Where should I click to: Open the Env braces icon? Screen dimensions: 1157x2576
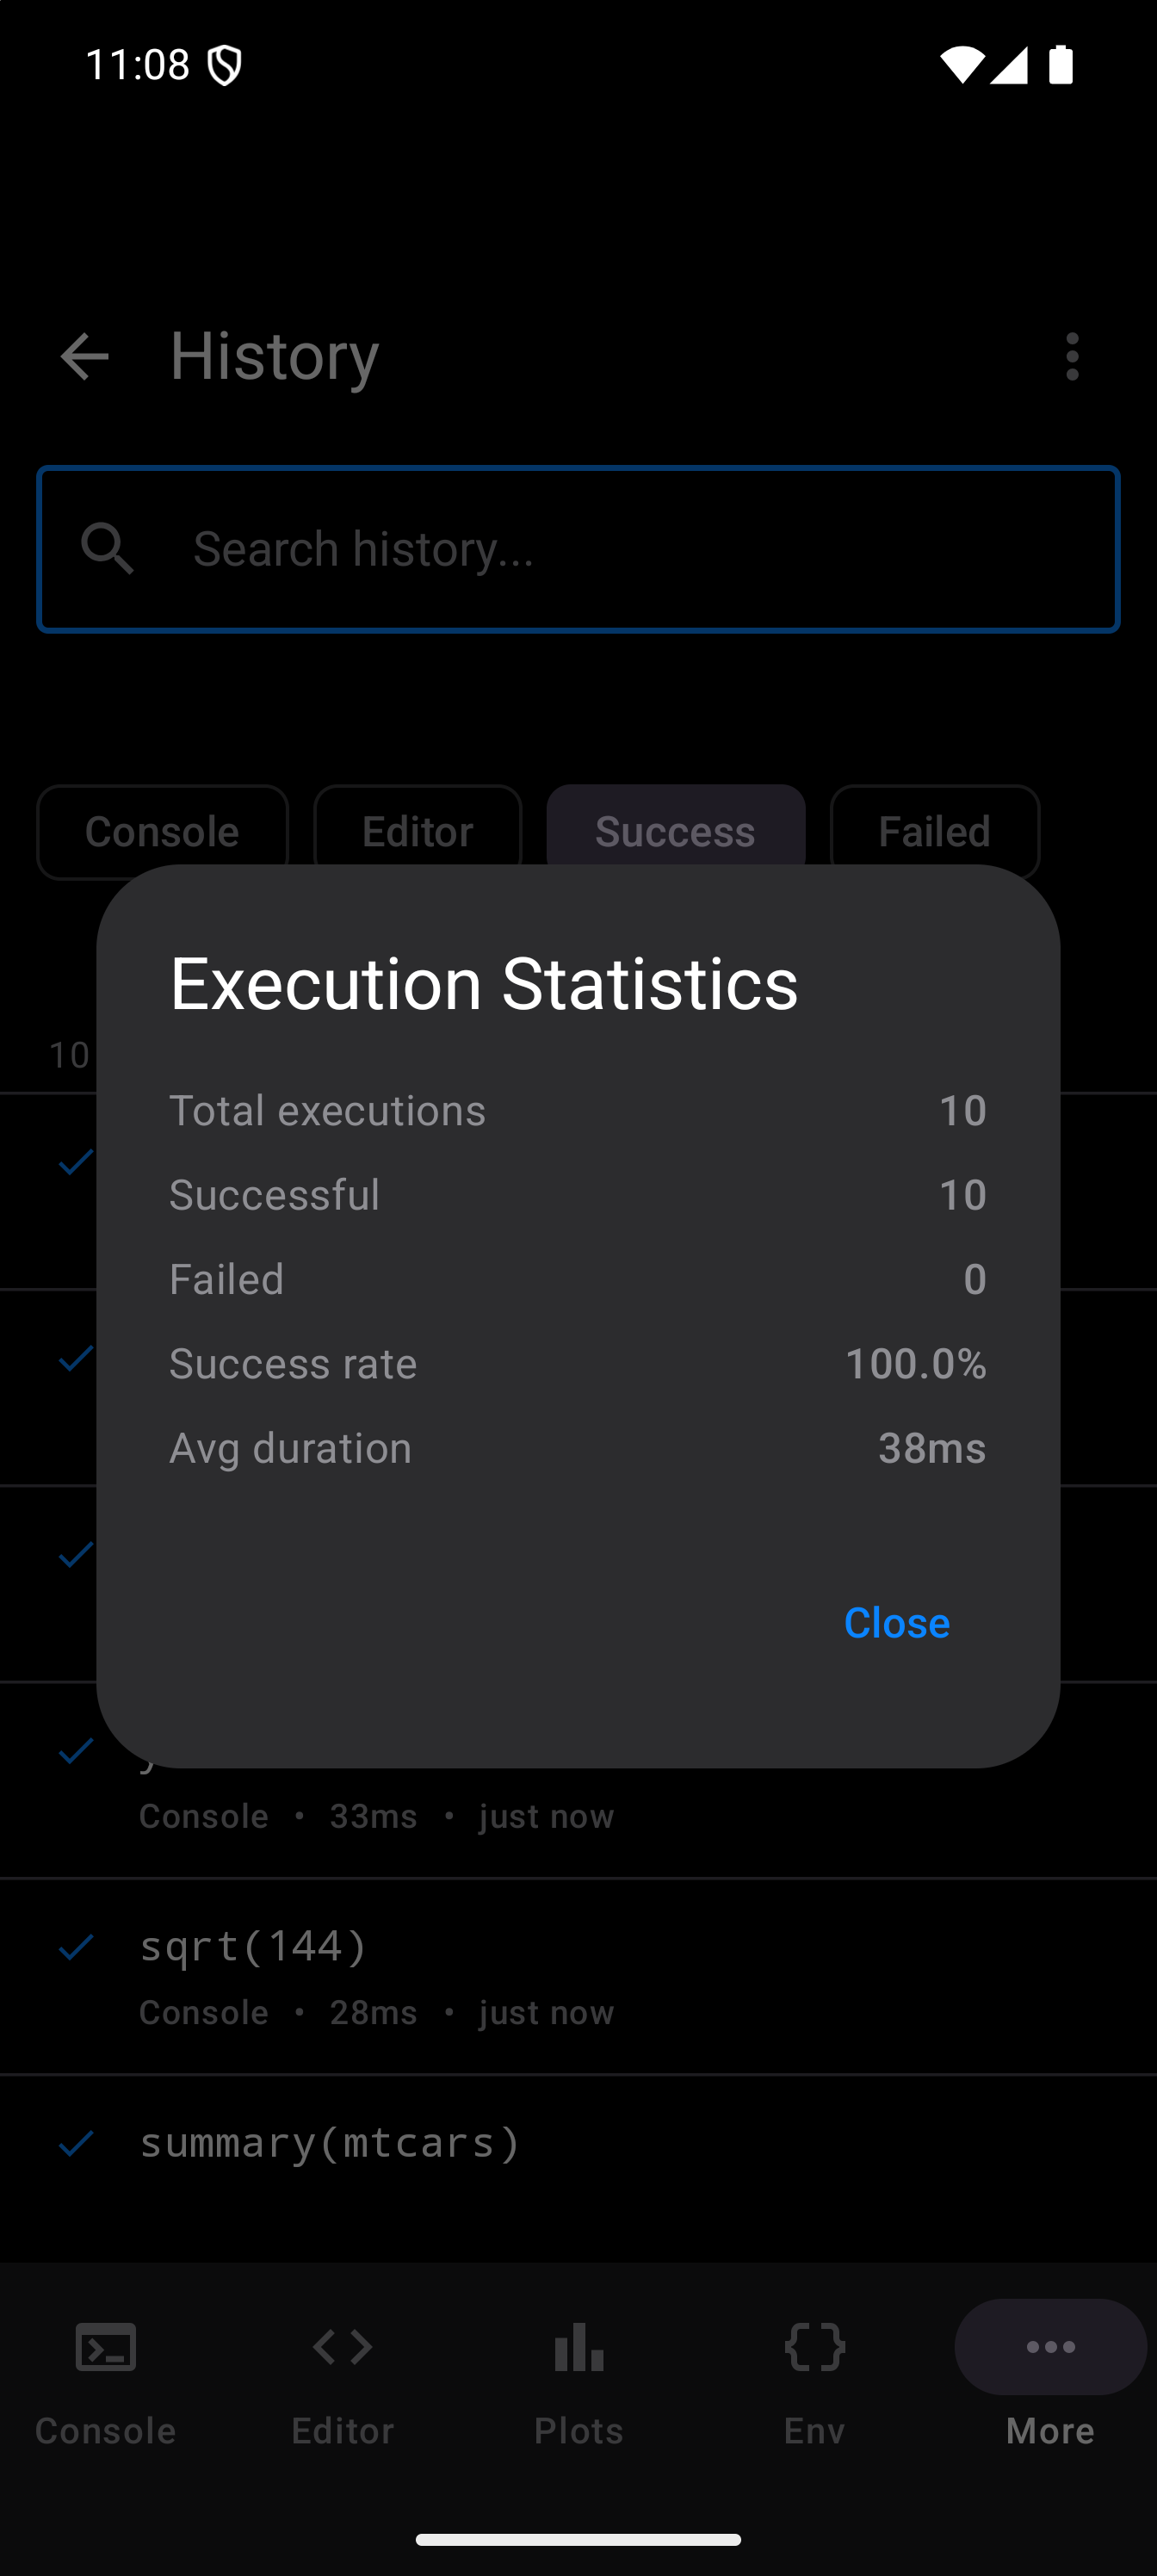(x=815, y=2347)
